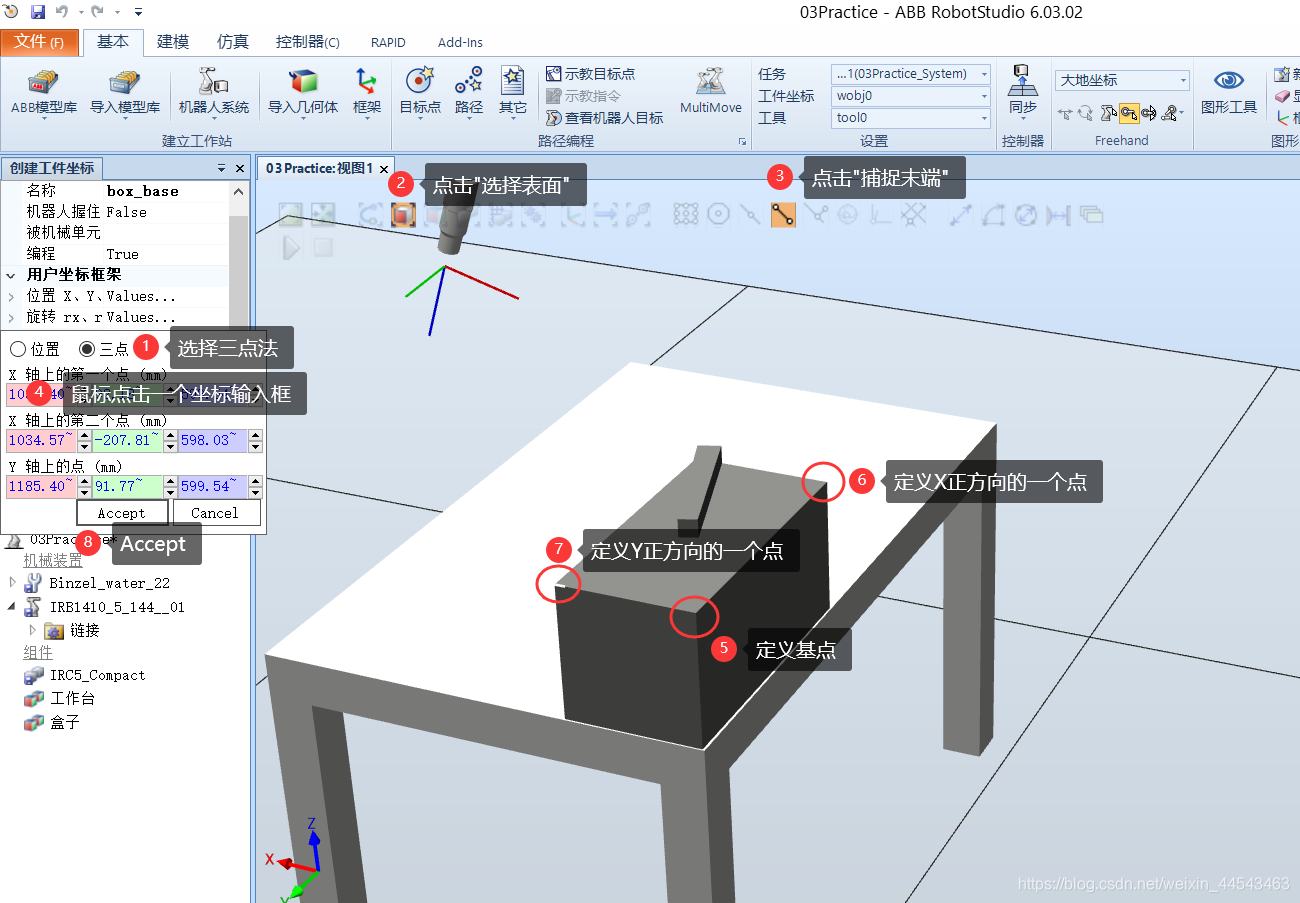The height and width of the screenshot is (903, 1300).
Task: Select the 位置 radio button
Action: [18, 349]
